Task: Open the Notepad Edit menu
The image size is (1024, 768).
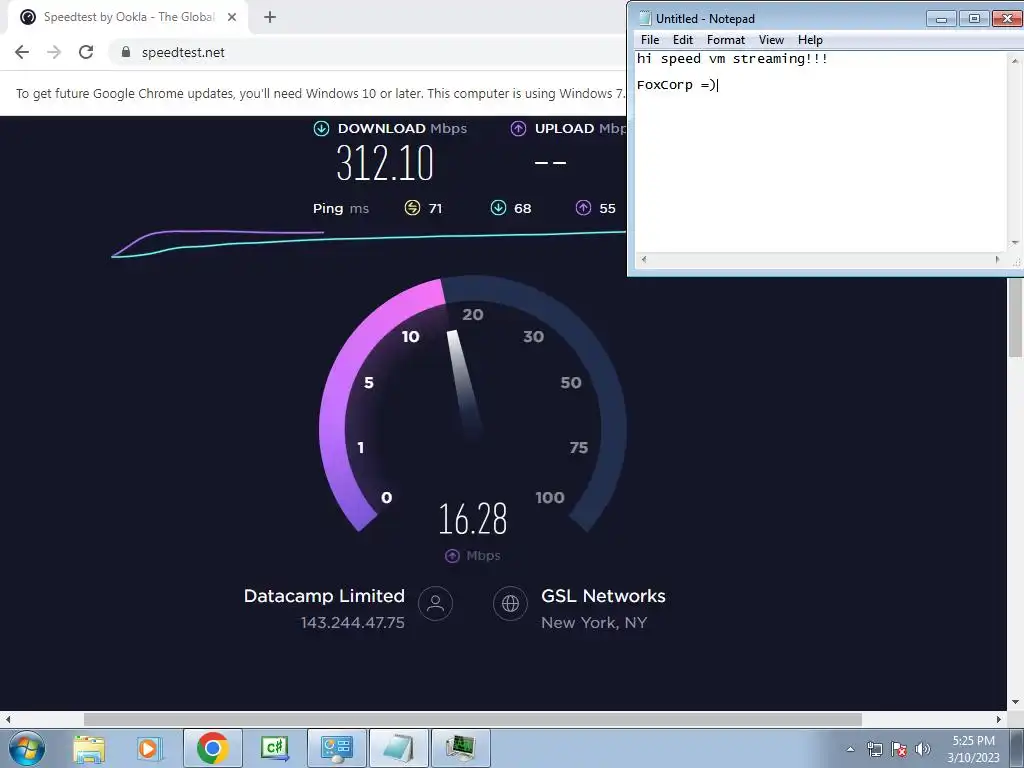Action: 683,40
